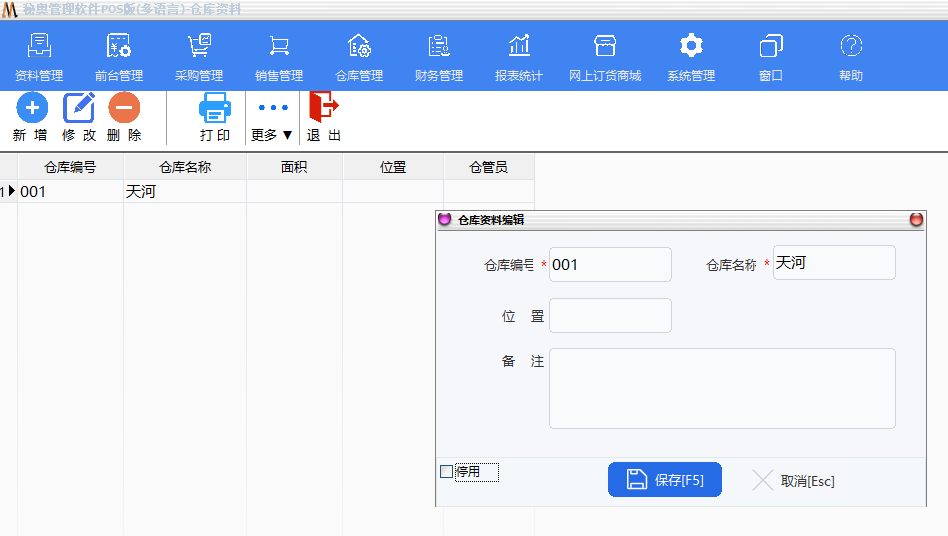Click the 仓库名称 input field
Screen dimensions: 948x536
[834, 263]
